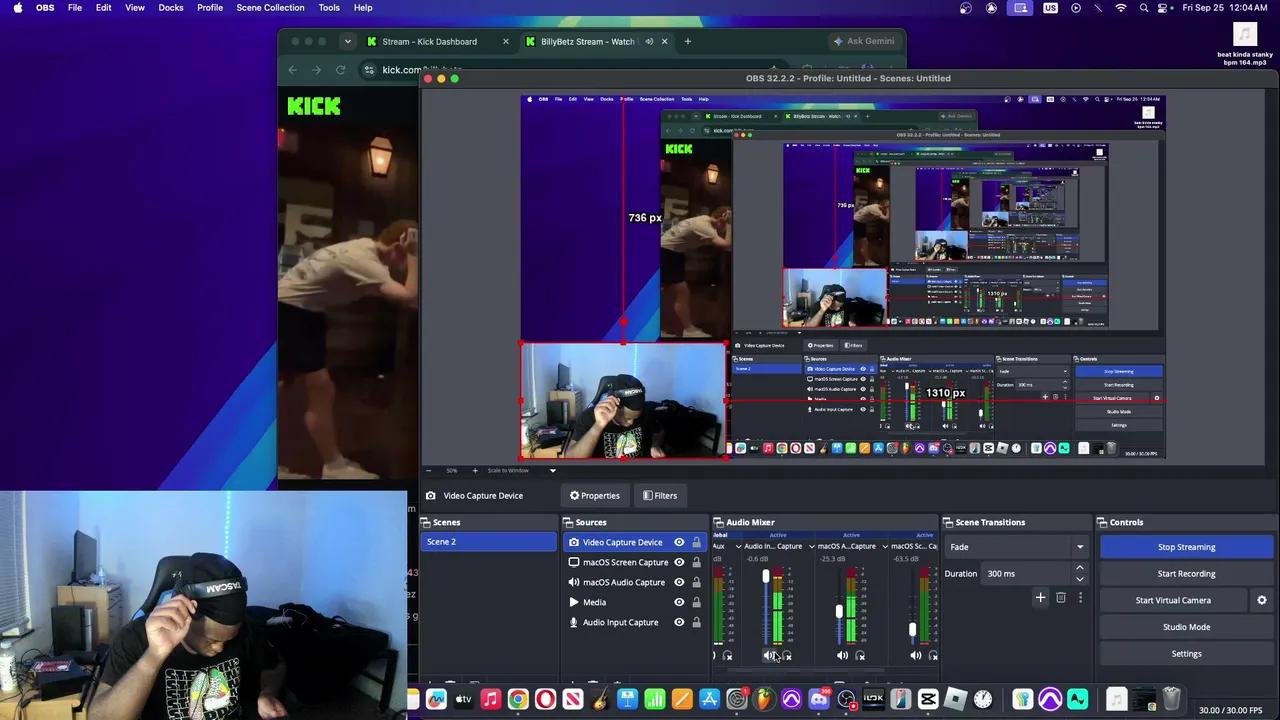The height and width of the screenshot is (720, 1280).
Task: Launch Opera browser from the dock
Action: click(x=545, y=700)
